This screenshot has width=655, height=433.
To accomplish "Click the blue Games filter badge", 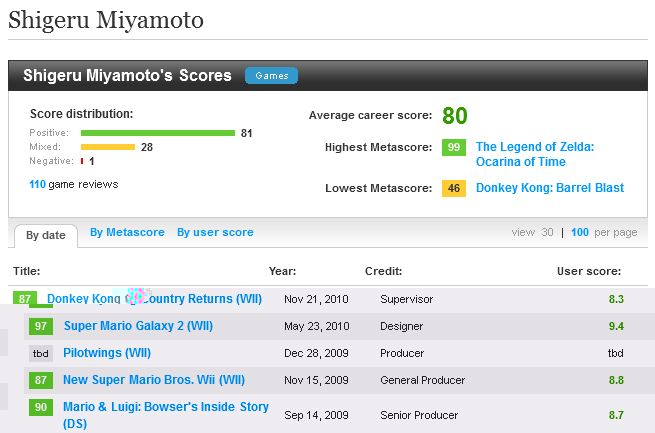I will 271,76.
